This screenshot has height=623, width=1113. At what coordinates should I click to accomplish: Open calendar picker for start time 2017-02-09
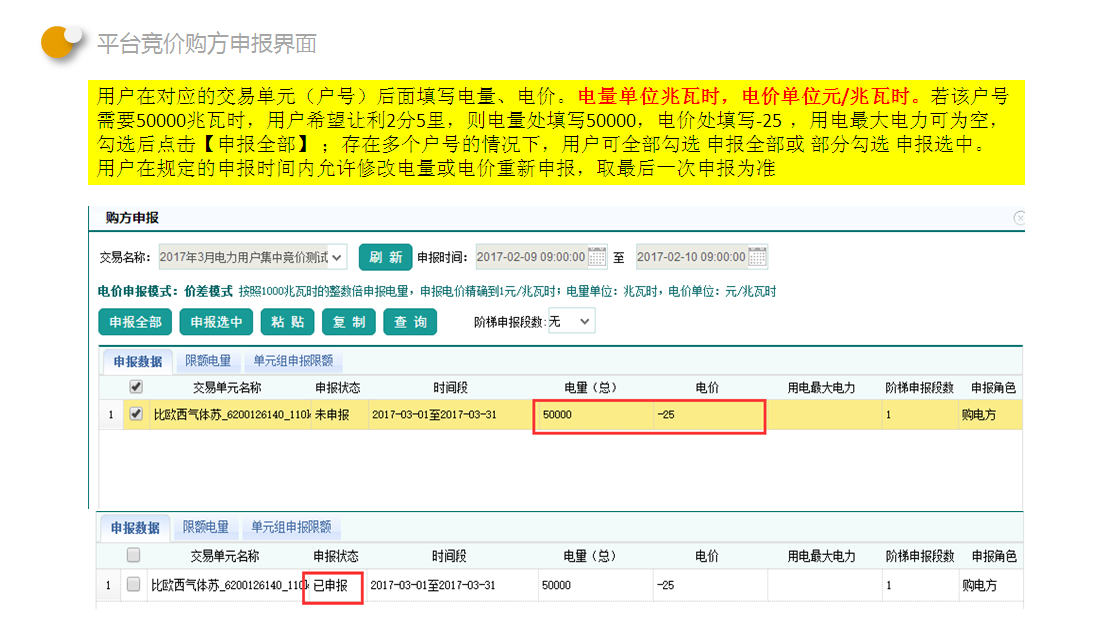597,257
